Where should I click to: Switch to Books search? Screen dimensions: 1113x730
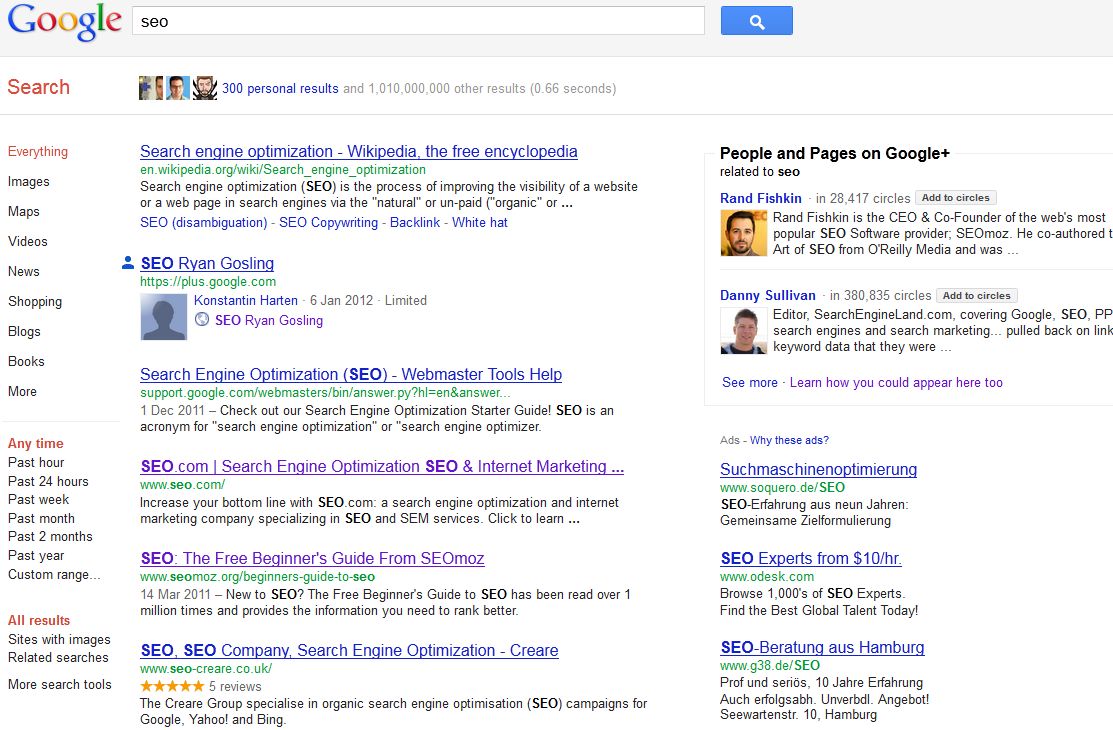[26, 361]
